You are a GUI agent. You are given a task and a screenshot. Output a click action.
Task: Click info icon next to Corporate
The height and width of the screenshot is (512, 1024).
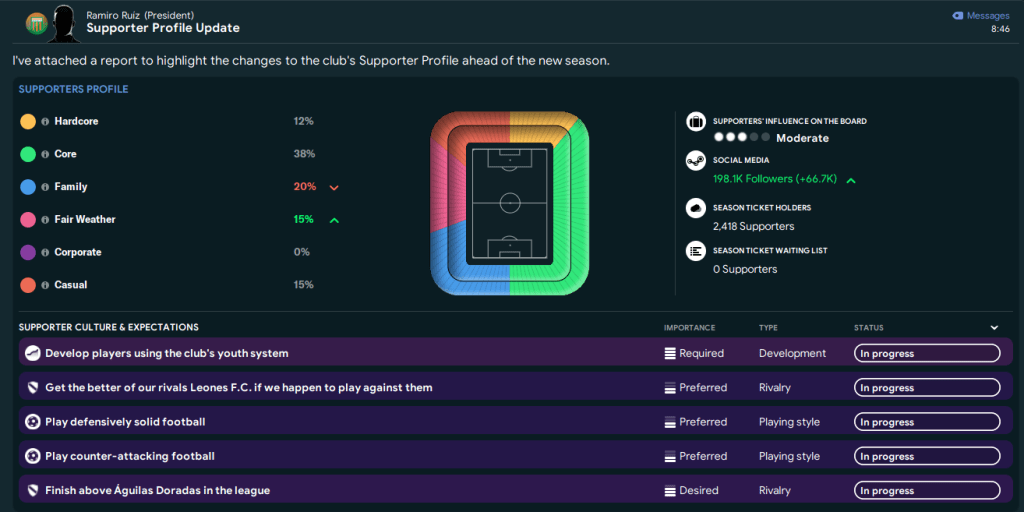(45, 253)
